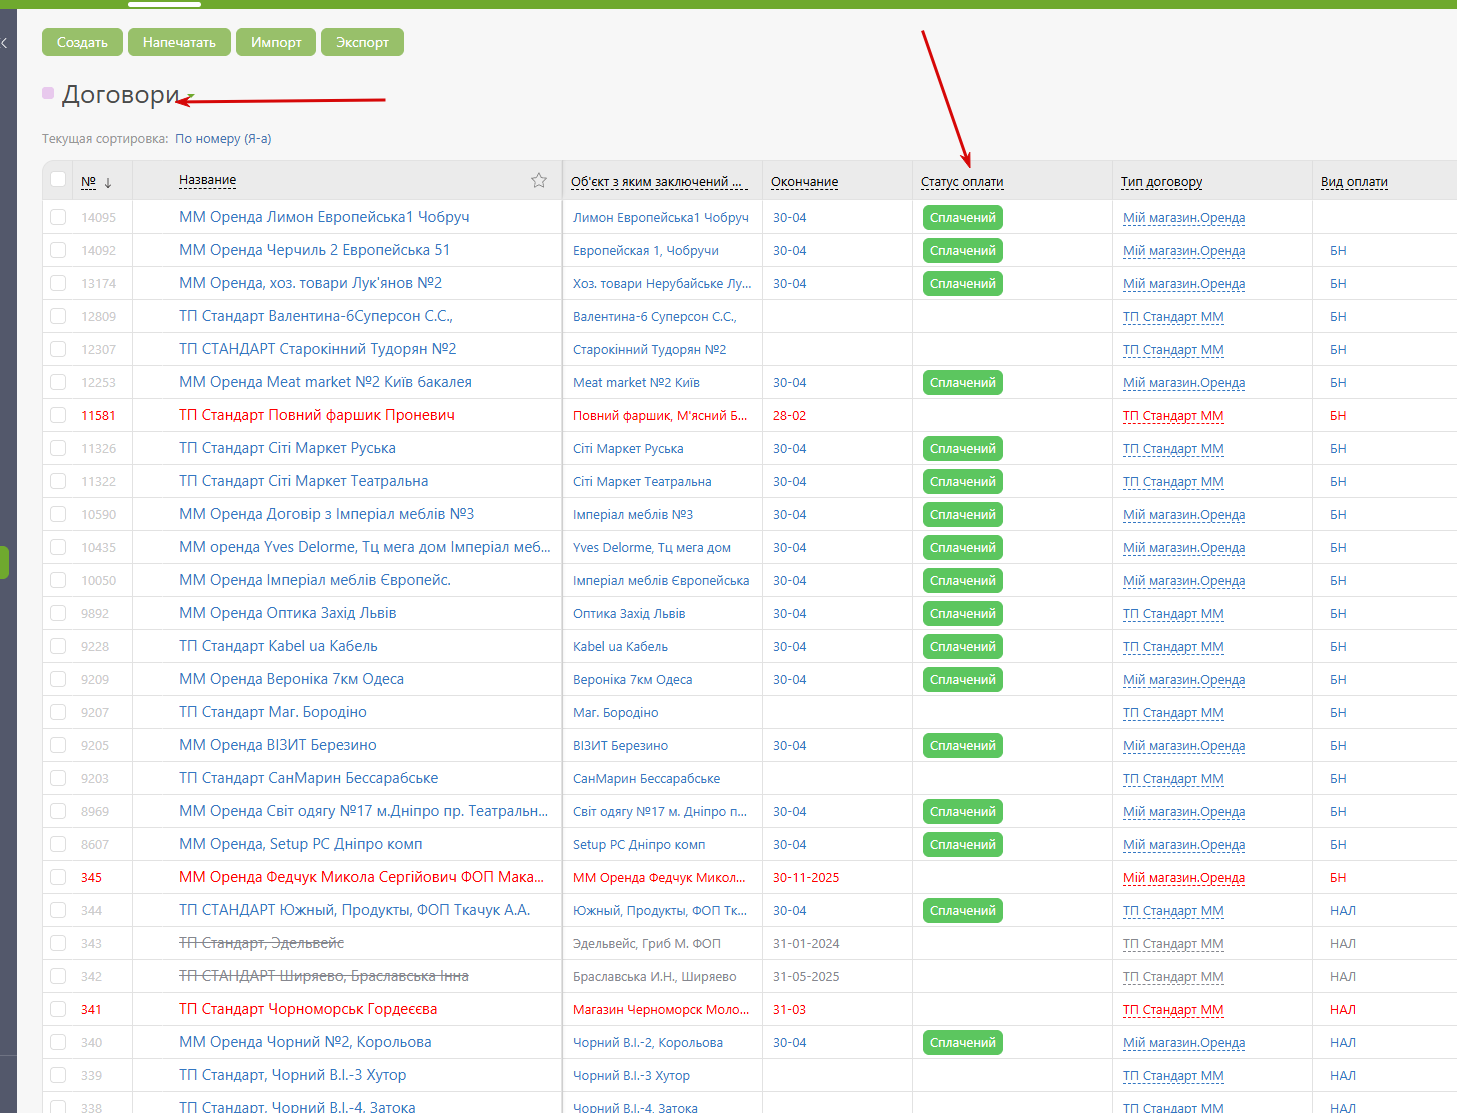Image resolution: width=1457 pixels, height=1113 pixels.
Task: Open object link Вероніка 7км Одеса
Action: tap(632, 680)
